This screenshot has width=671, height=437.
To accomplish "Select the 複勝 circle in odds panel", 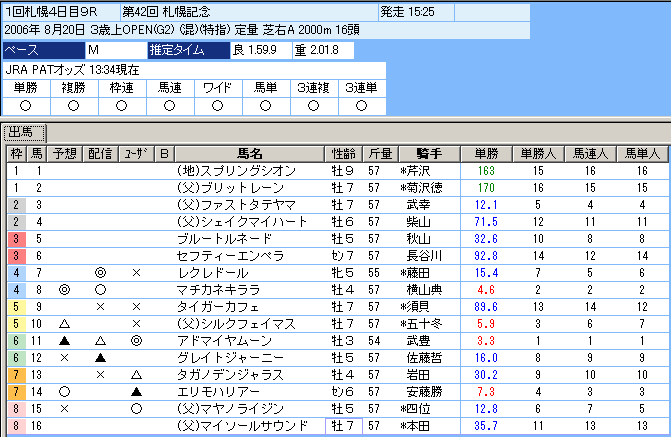I will (x=72, y=105).
